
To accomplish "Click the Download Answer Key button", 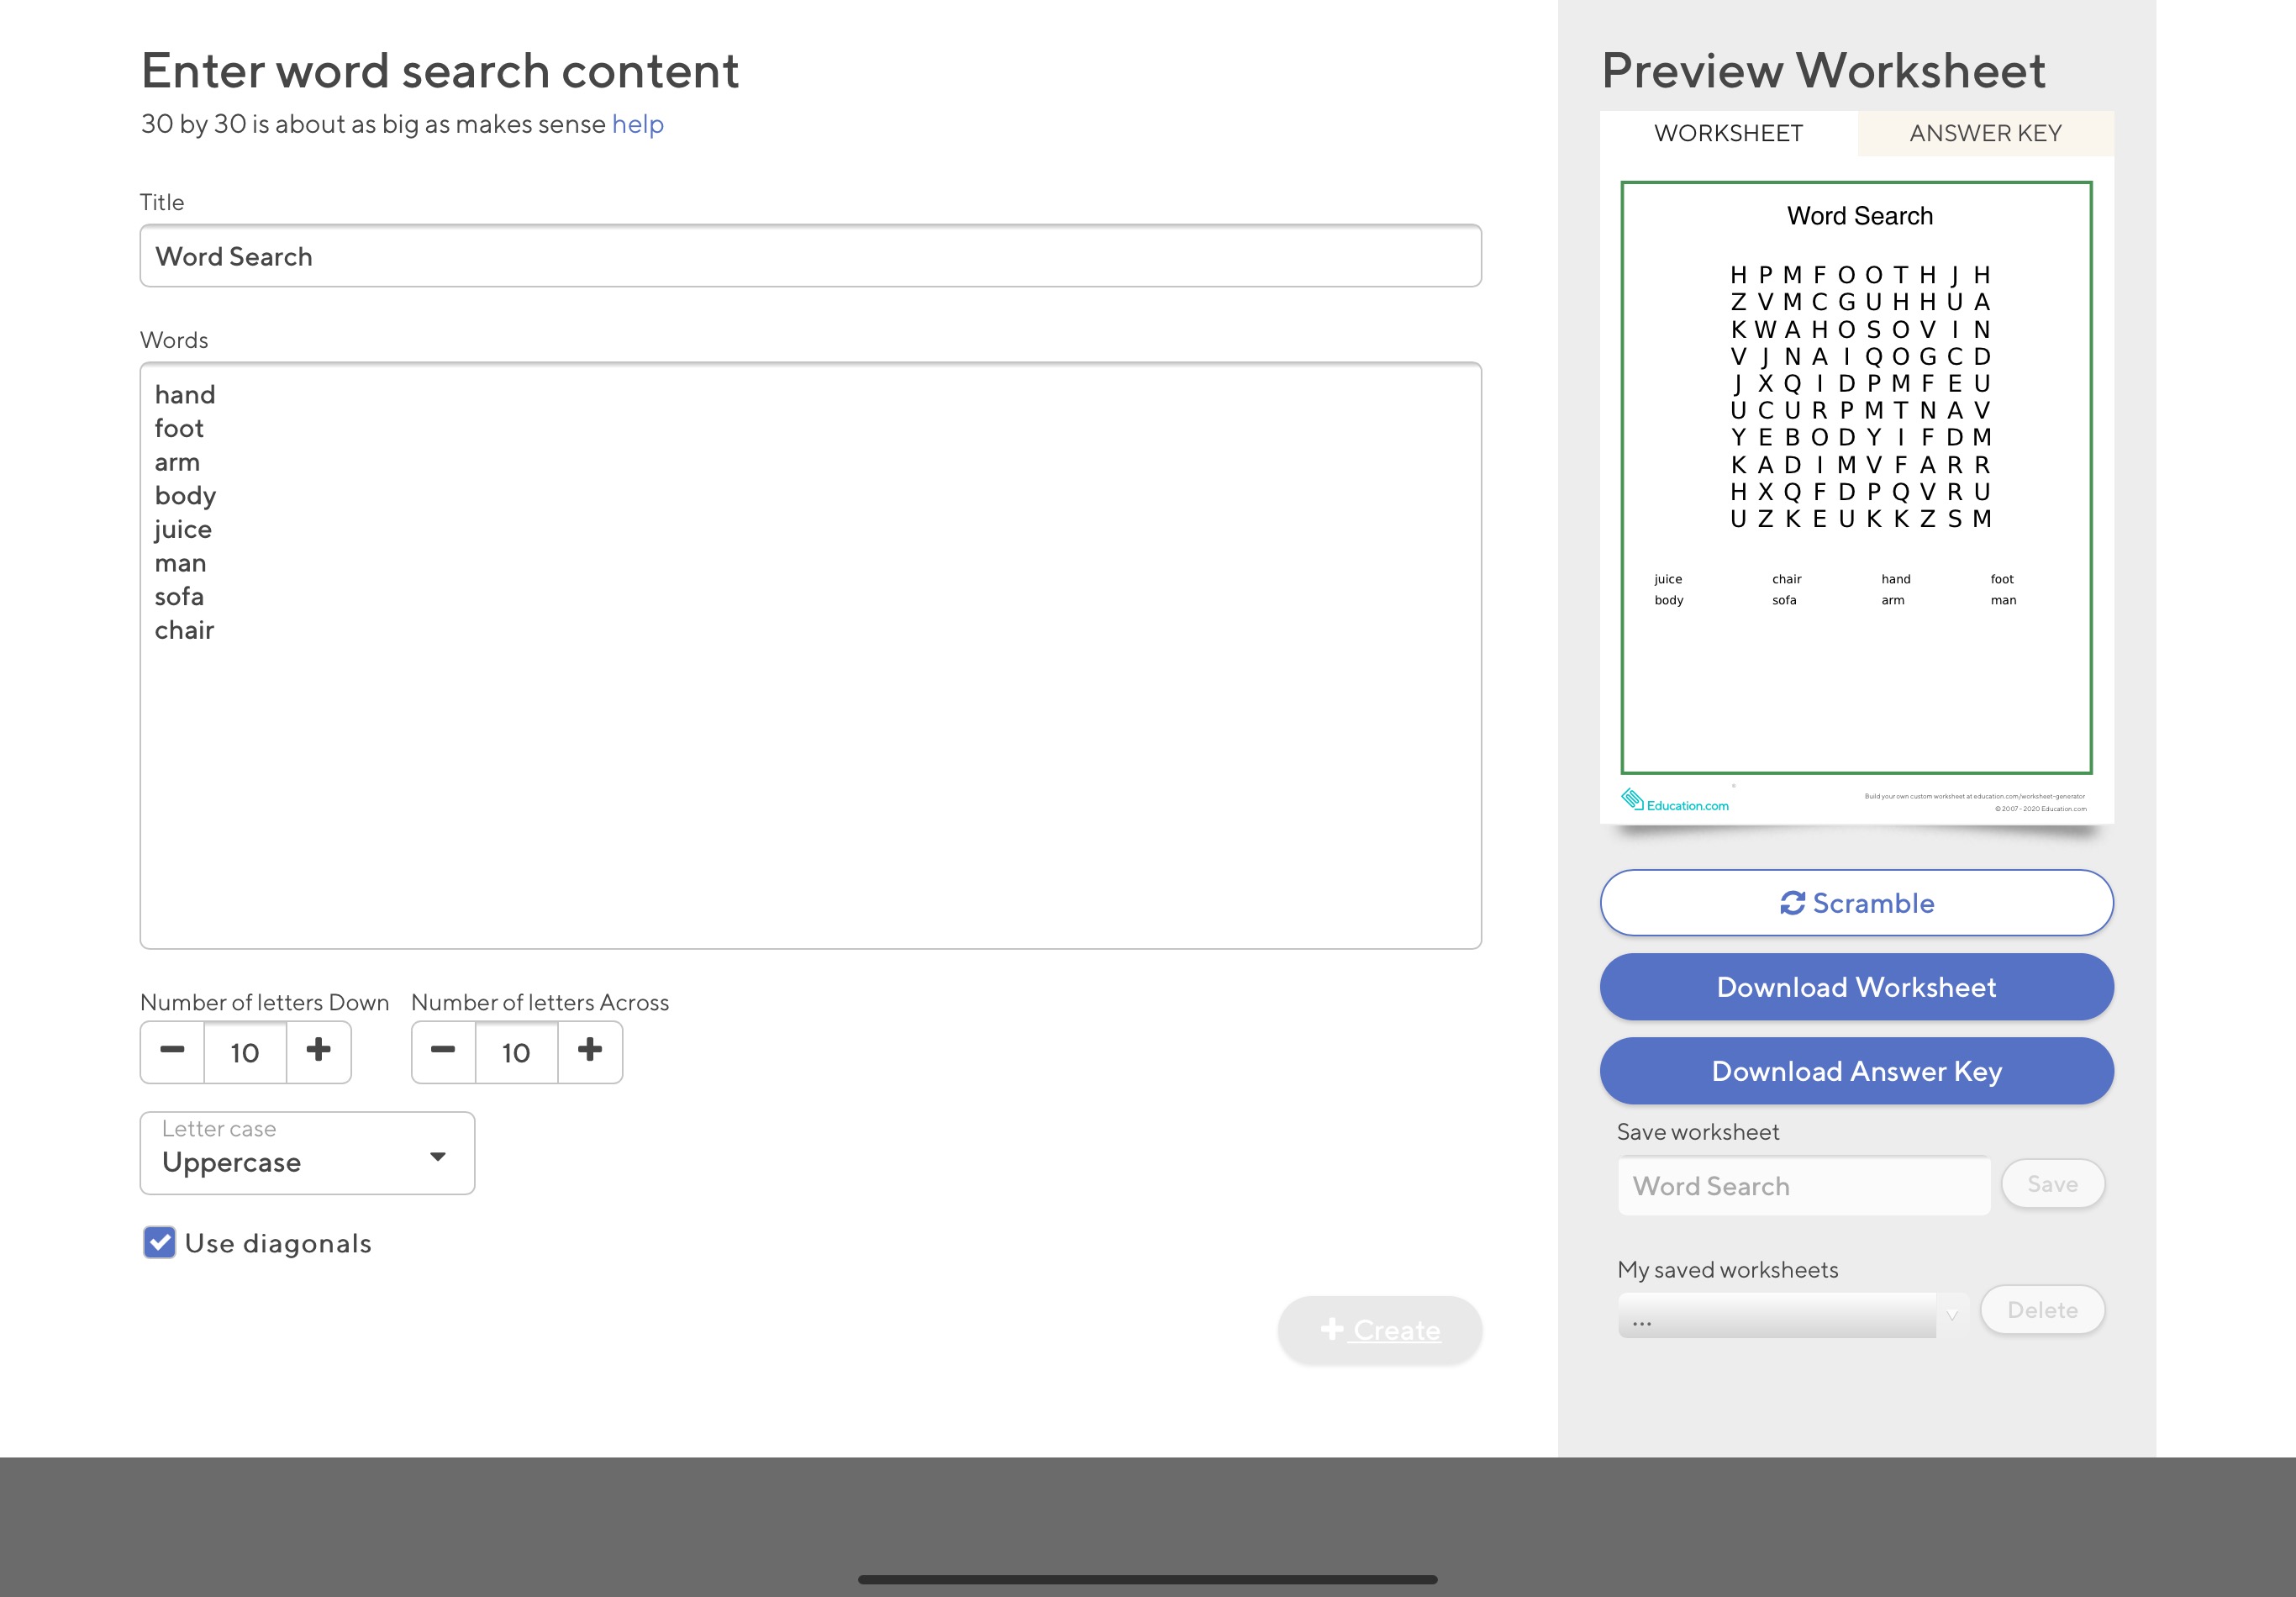I will pos(1856,1071).
